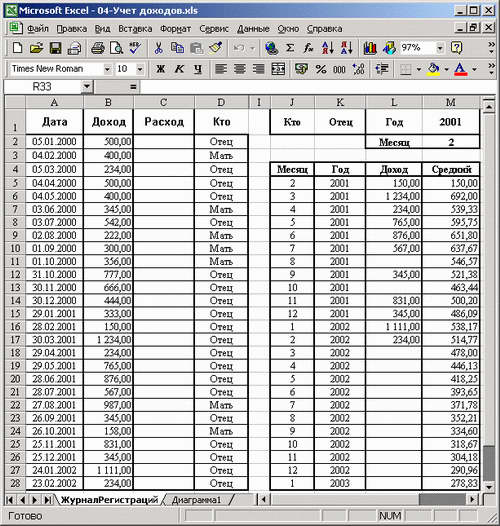Select the ЖурналРегистраций sheet tab

[109, 500]
